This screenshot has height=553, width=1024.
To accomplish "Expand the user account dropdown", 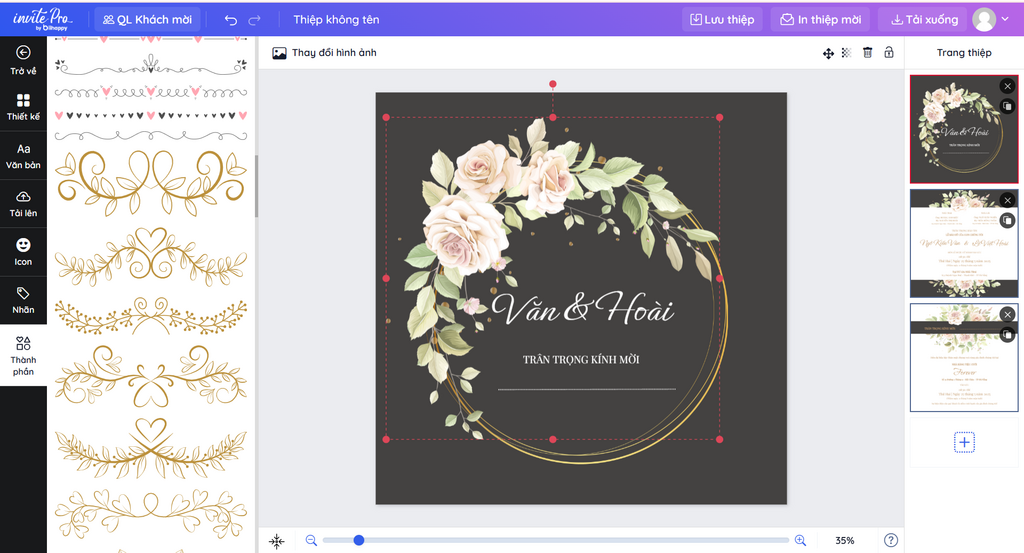I will coord(1006,19).
